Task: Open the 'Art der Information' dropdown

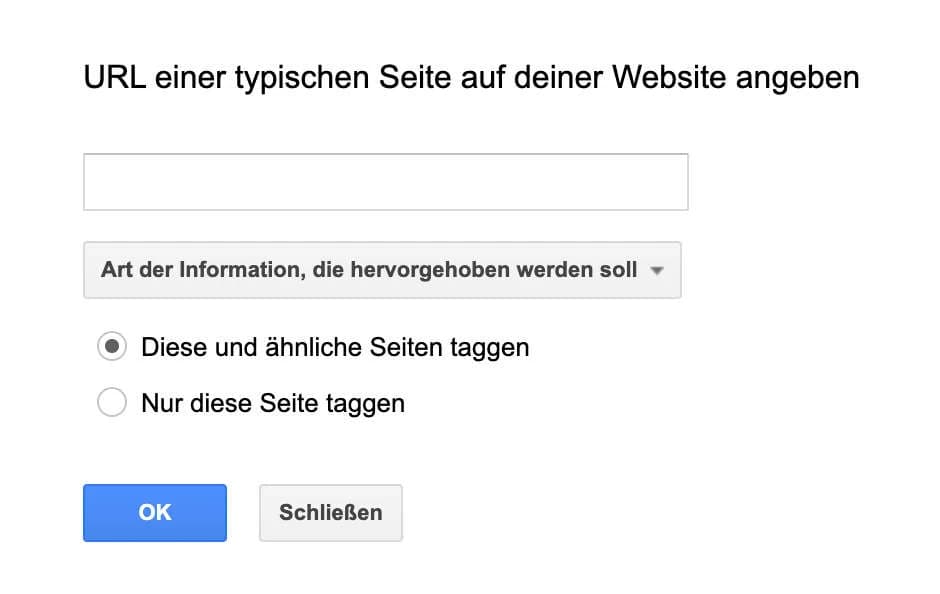Action: [382, 270]
